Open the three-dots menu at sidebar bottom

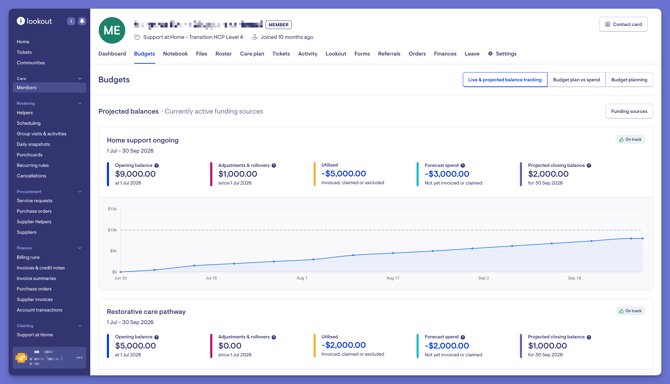click(79, 358)
